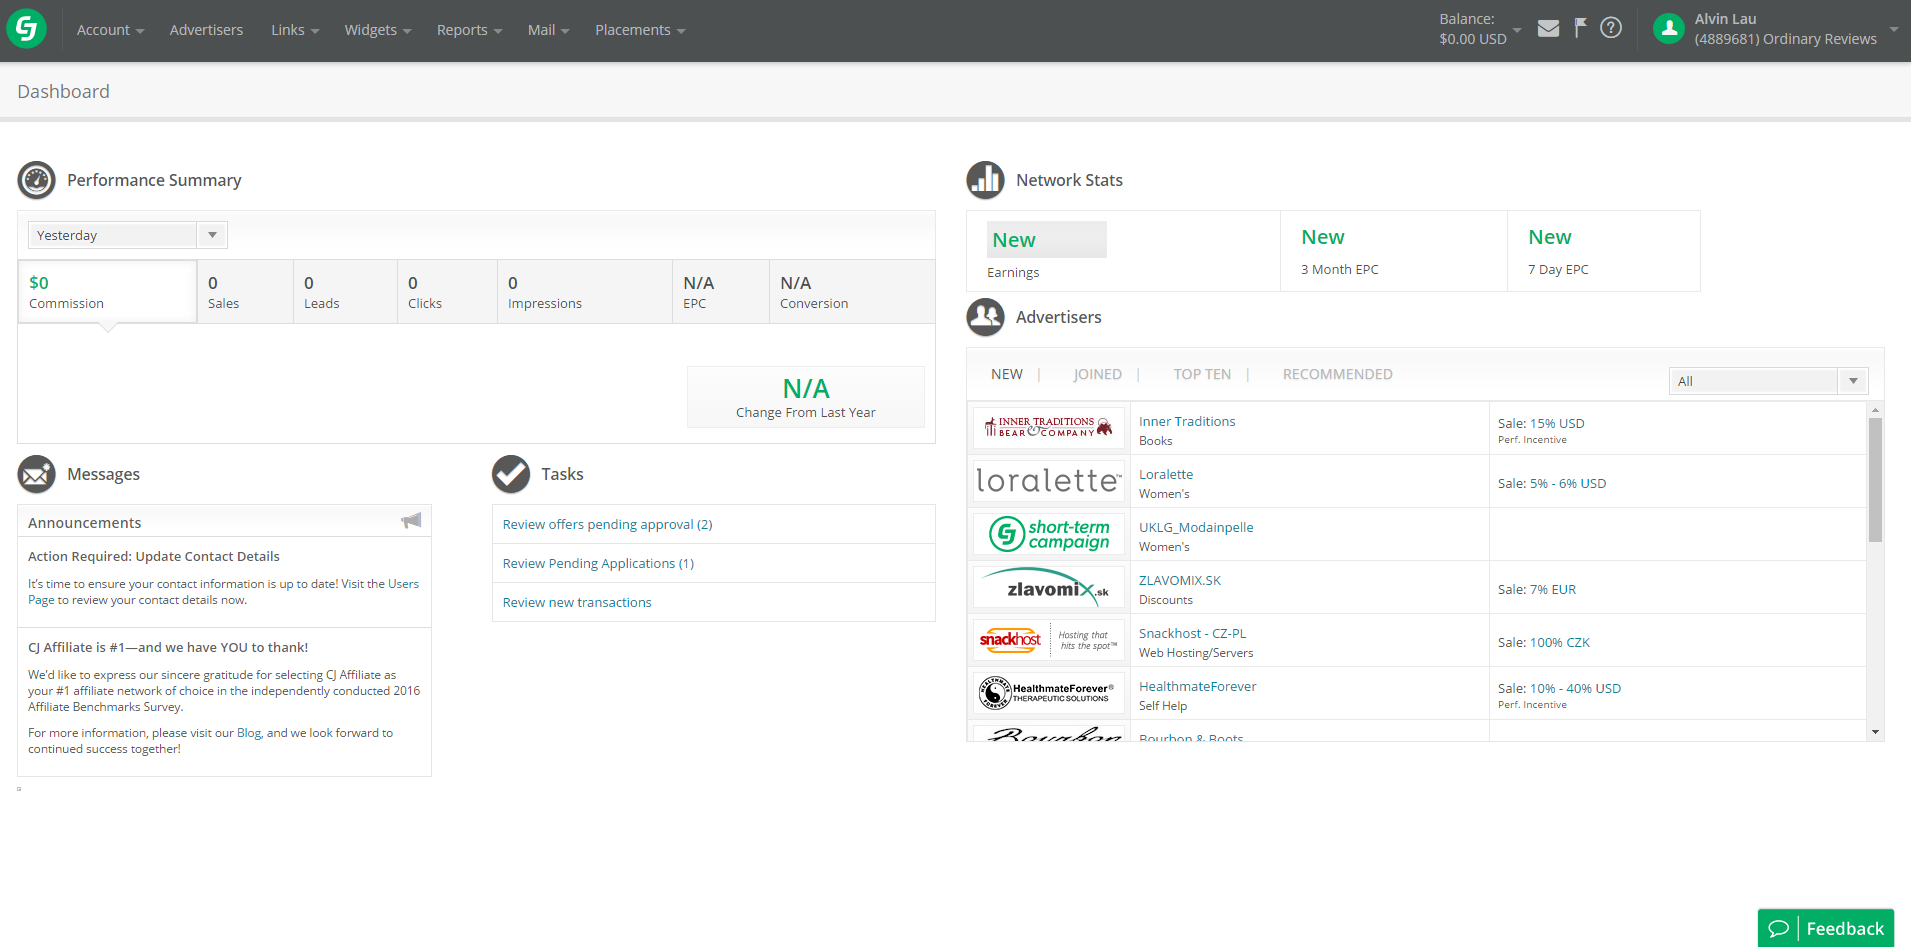Open the Snackhost logo thumbnail
Image resolution: width=1917 pixels, height=947 pixels.
(1049, 640)
